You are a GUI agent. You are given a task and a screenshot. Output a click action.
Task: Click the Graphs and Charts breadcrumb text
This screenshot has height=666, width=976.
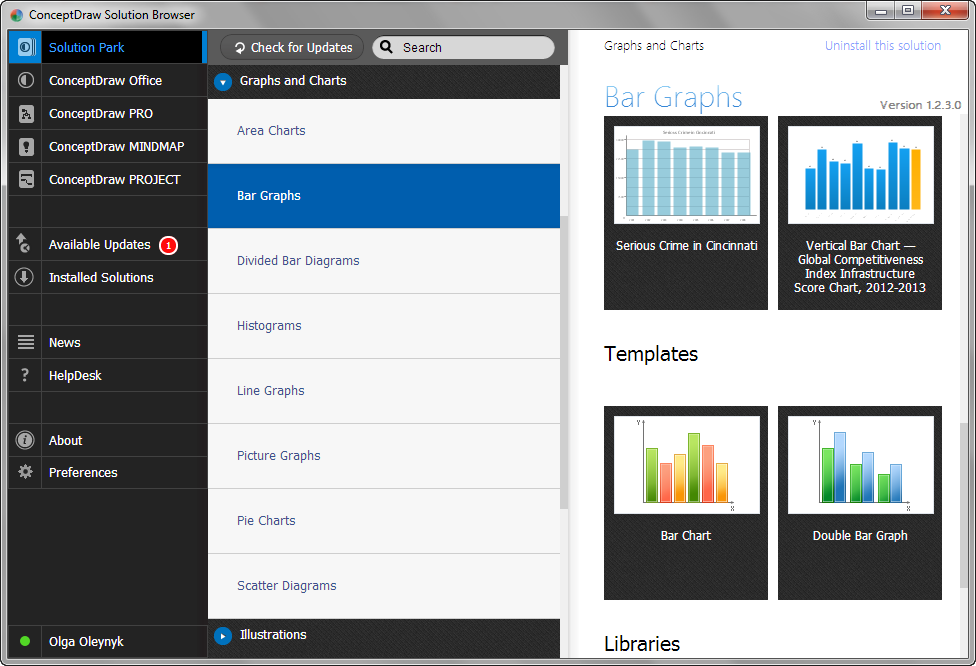tap(654, 45)
